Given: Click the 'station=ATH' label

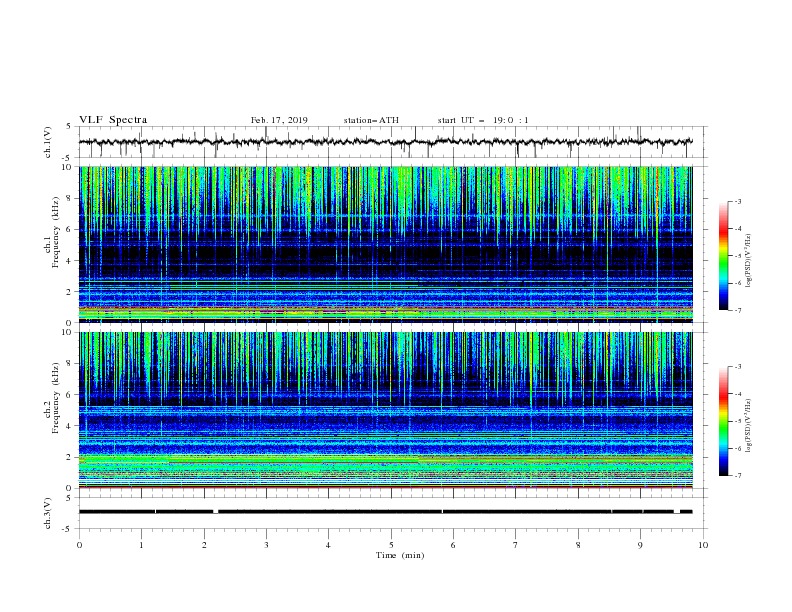Looking at the screenshot, I should (371, 120).
